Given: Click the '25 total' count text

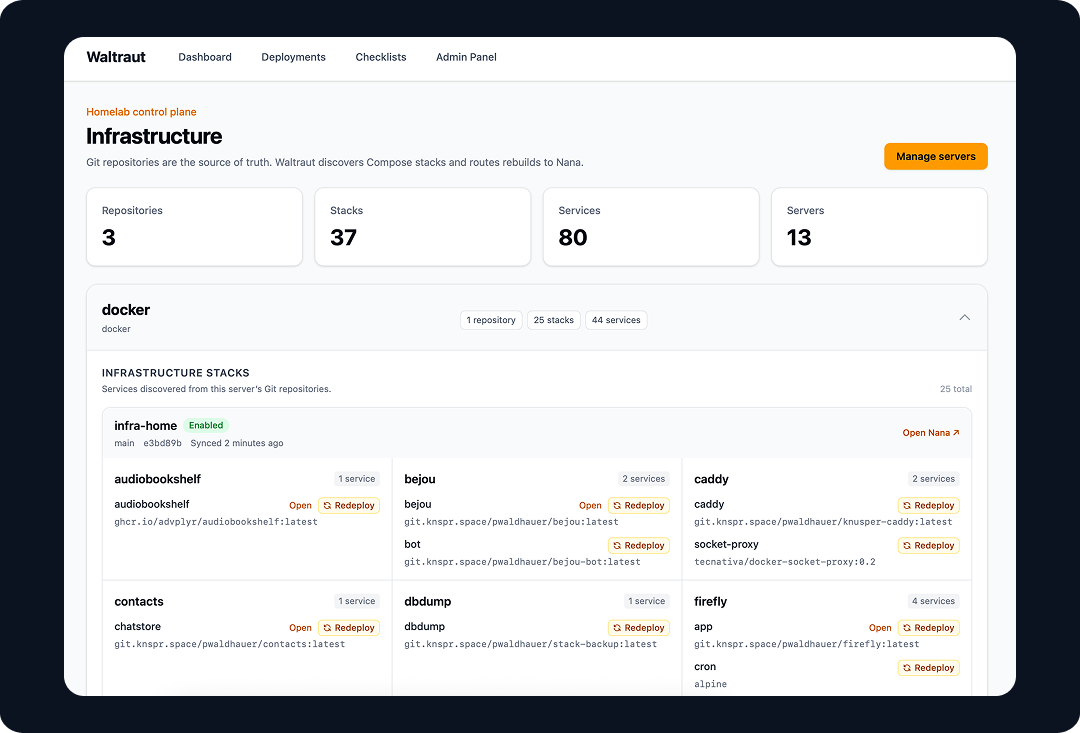Looking at the screenshot, I should [x=956, y=389].
